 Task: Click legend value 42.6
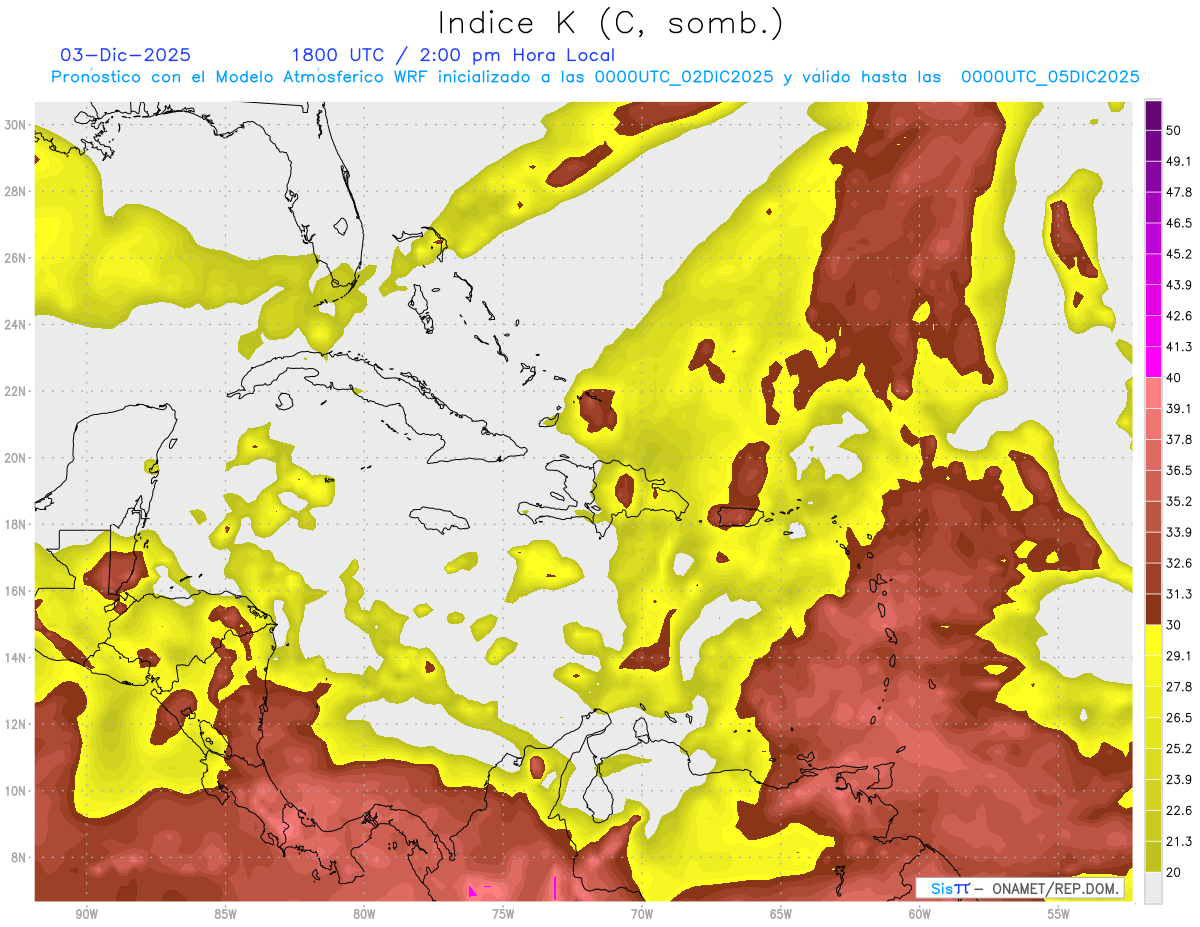pos(1178,316)
